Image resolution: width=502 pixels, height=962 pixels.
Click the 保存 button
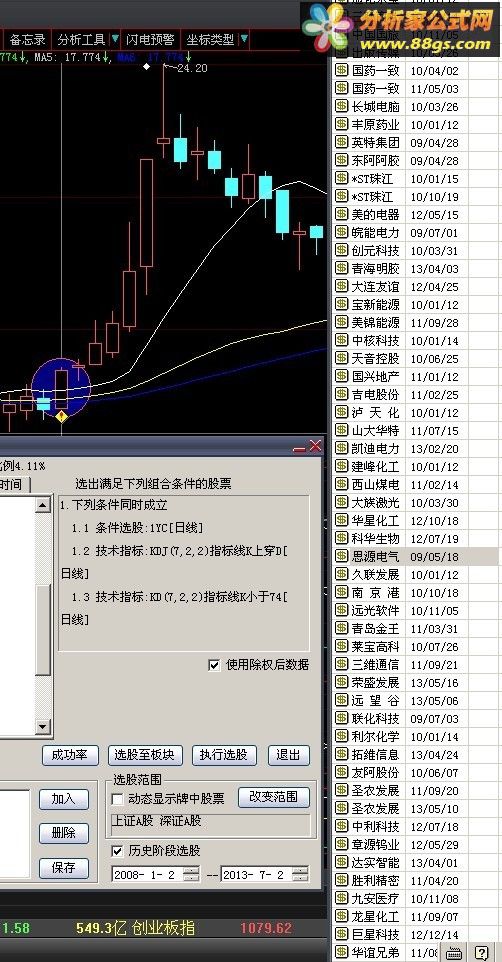(64, 868)
